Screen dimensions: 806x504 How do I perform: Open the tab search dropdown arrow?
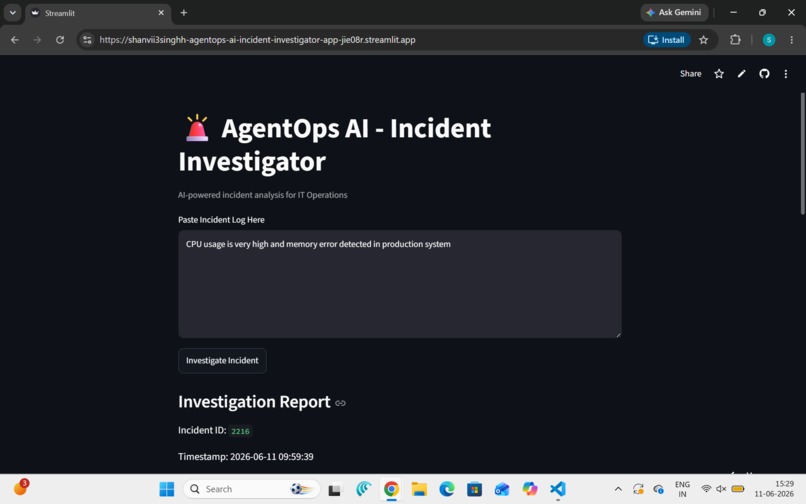pyautogui.click(x=12, y=12)
